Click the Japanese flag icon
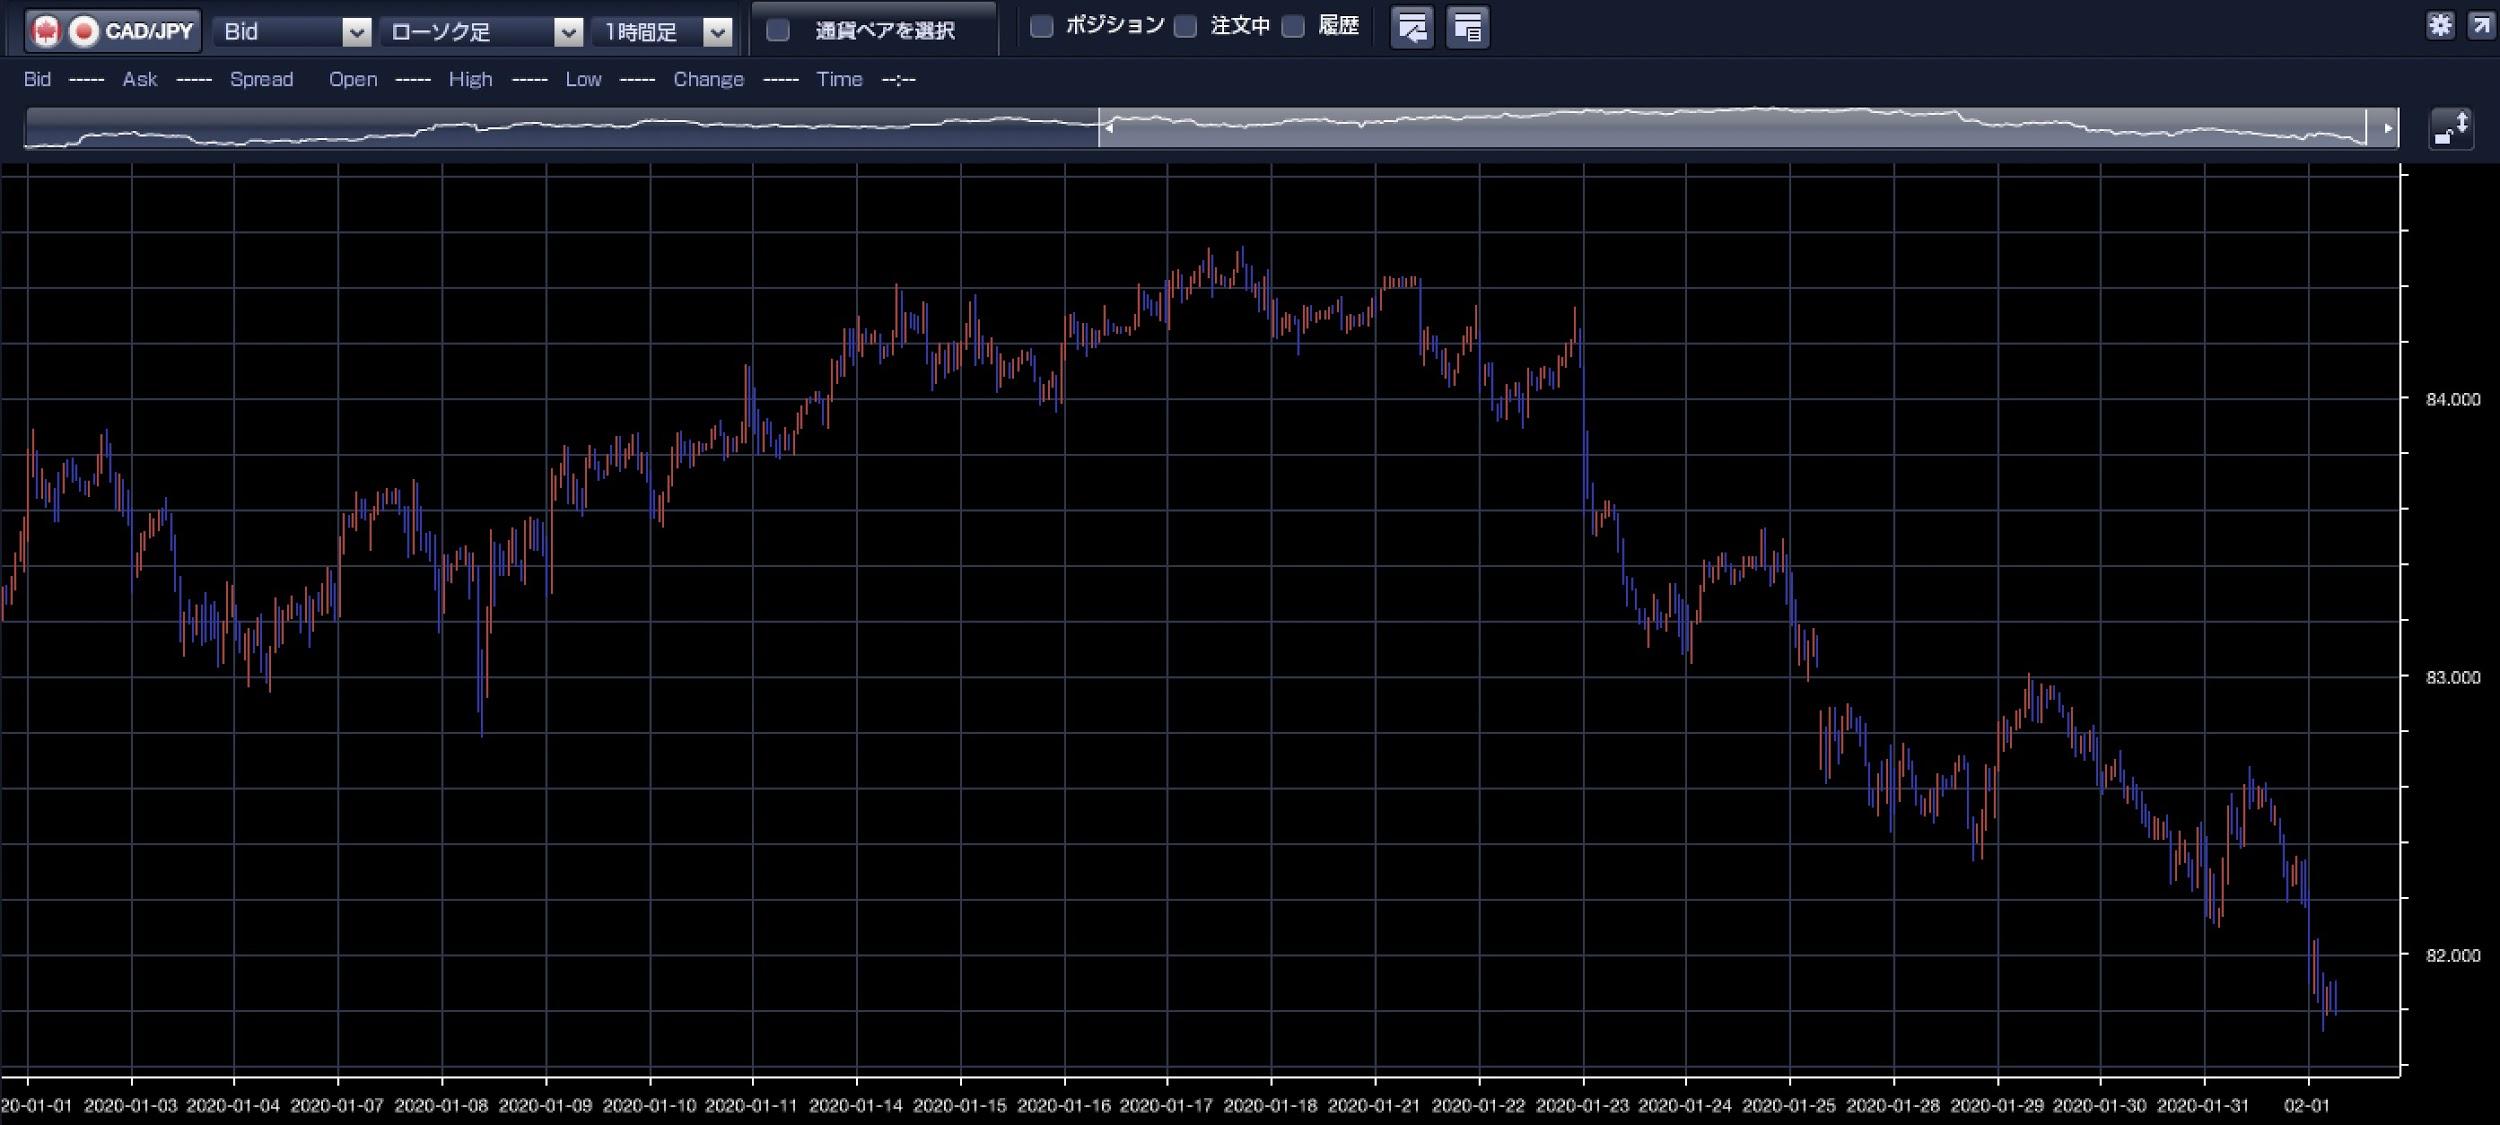 point(84,31)
